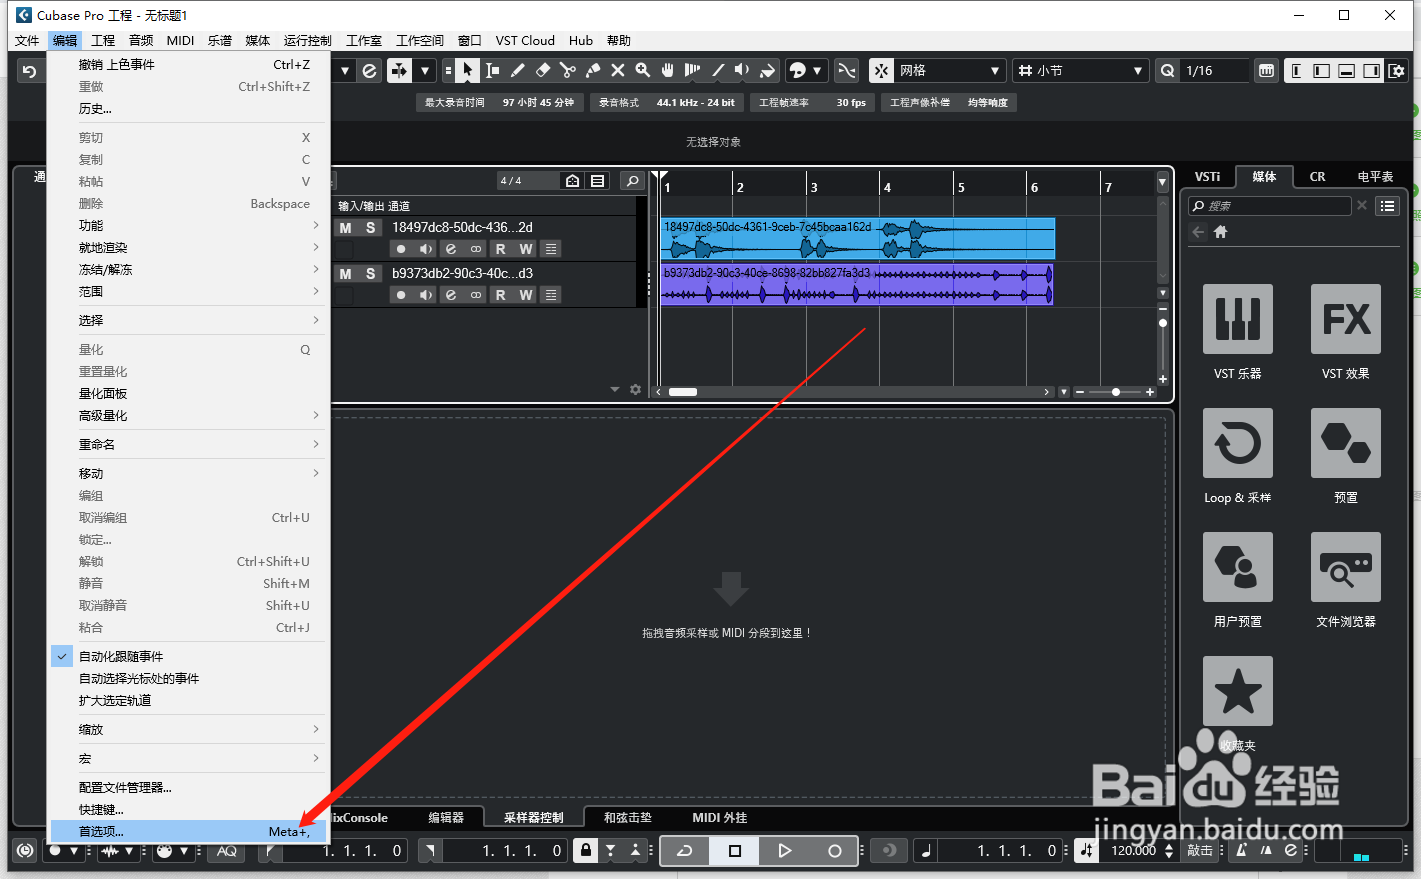This screenshot has height=879, width=1421.
Task: Choose 首选项... from the Edit menu
Action: 189,832
